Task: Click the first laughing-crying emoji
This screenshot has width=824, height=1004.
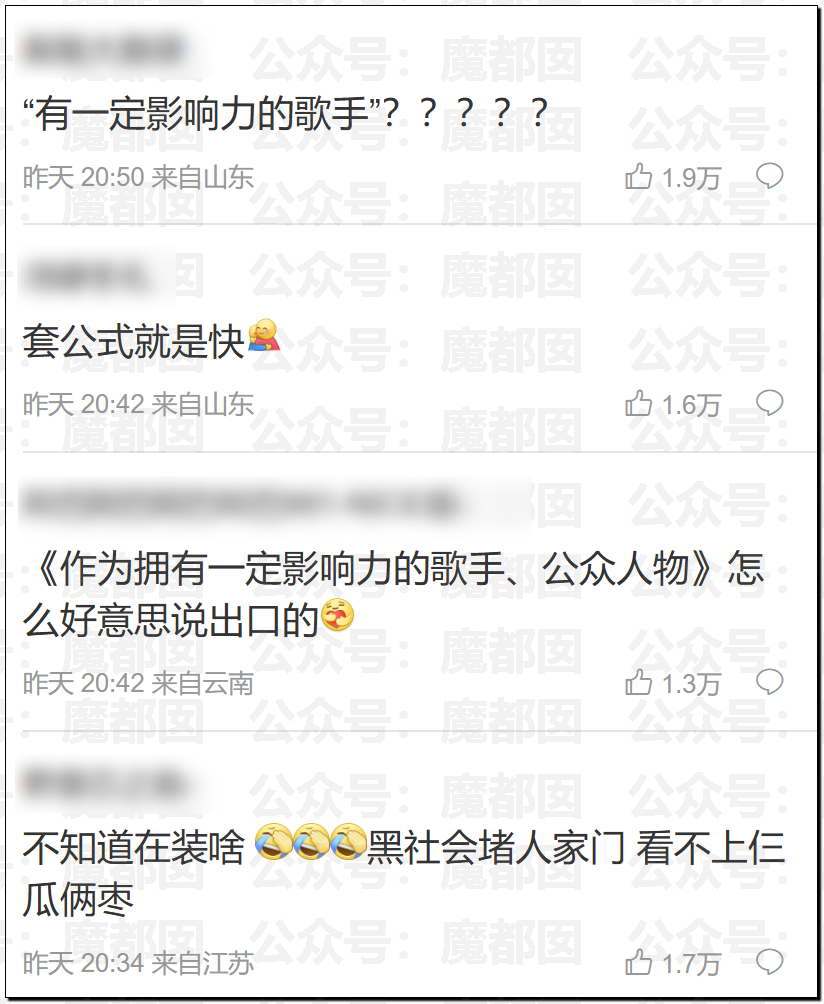Action: point(273,841)
